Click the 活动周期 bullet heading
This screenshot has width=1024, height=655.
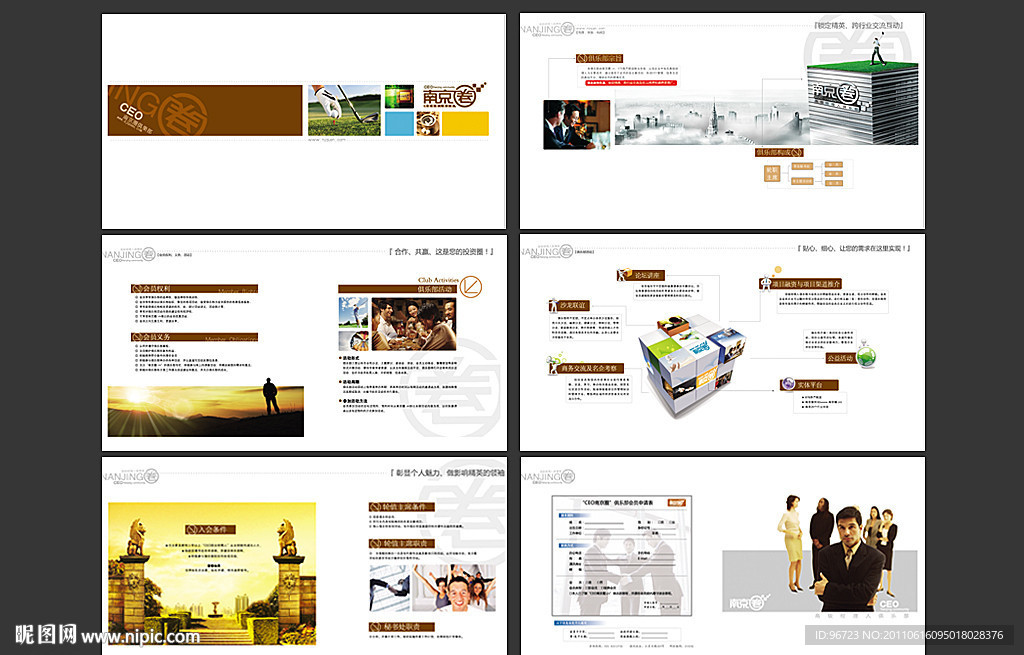350,382
